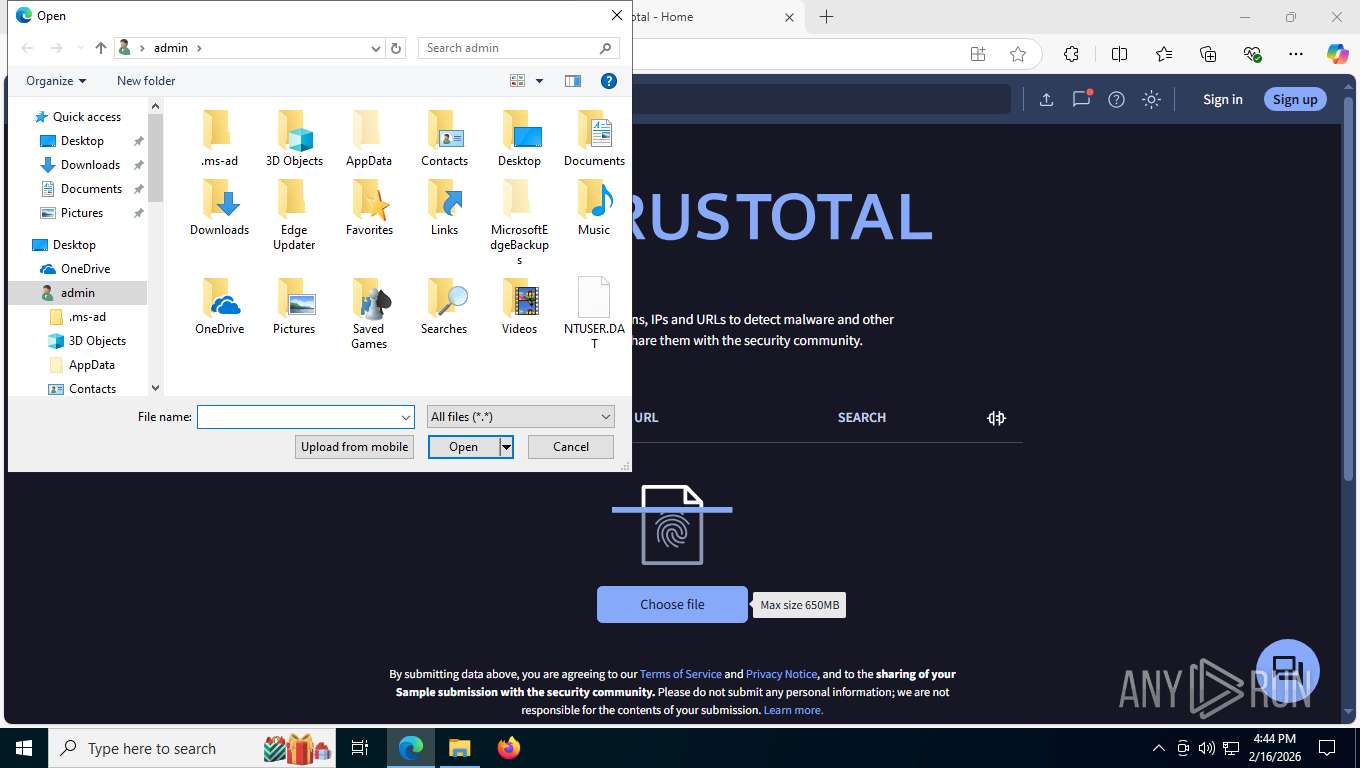This screenshot has width=1360, height=768.
Task: Open the Organize menu
Action: point(56,81)
